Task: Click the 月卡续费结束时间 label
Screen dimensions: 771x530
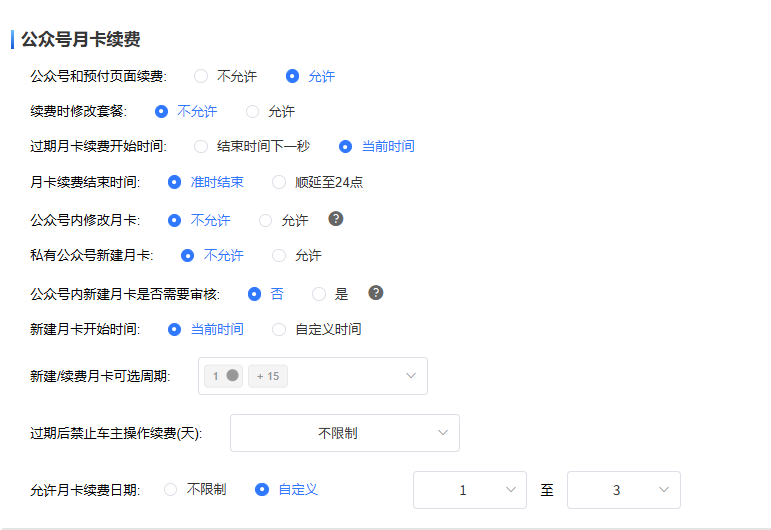Action: tap(85, 182)
